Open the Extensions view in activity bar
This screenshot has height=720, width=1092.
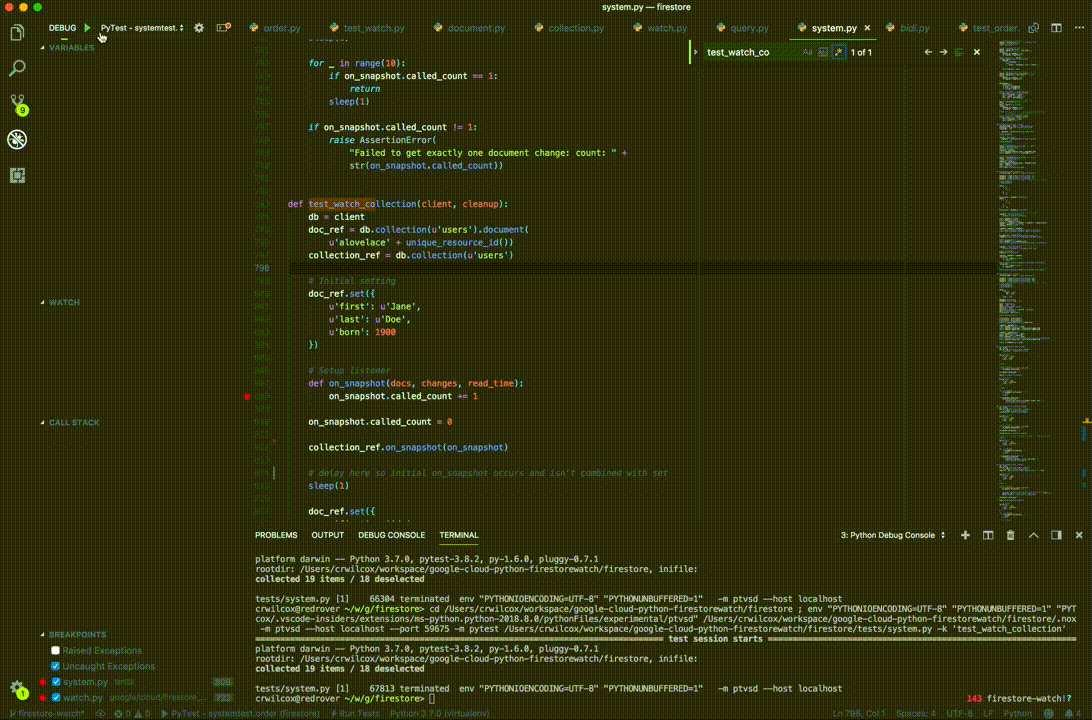click(x=17, y=175)
